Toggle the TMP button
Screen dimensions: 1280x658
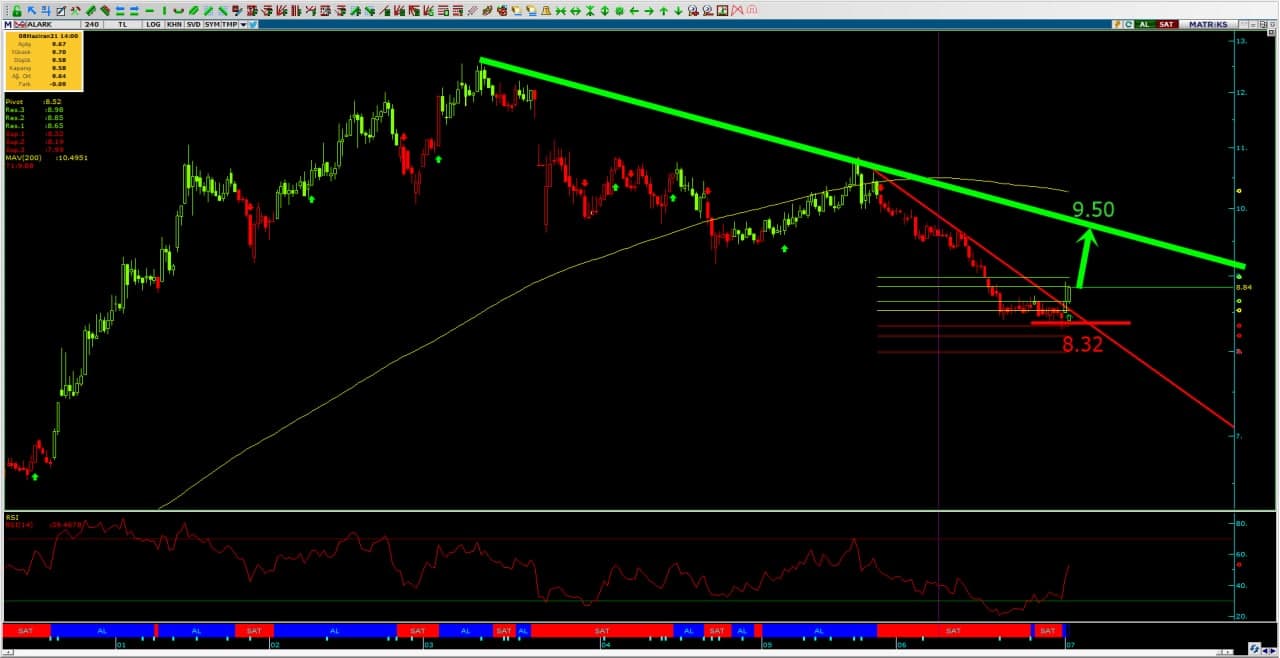coord(230,24)
